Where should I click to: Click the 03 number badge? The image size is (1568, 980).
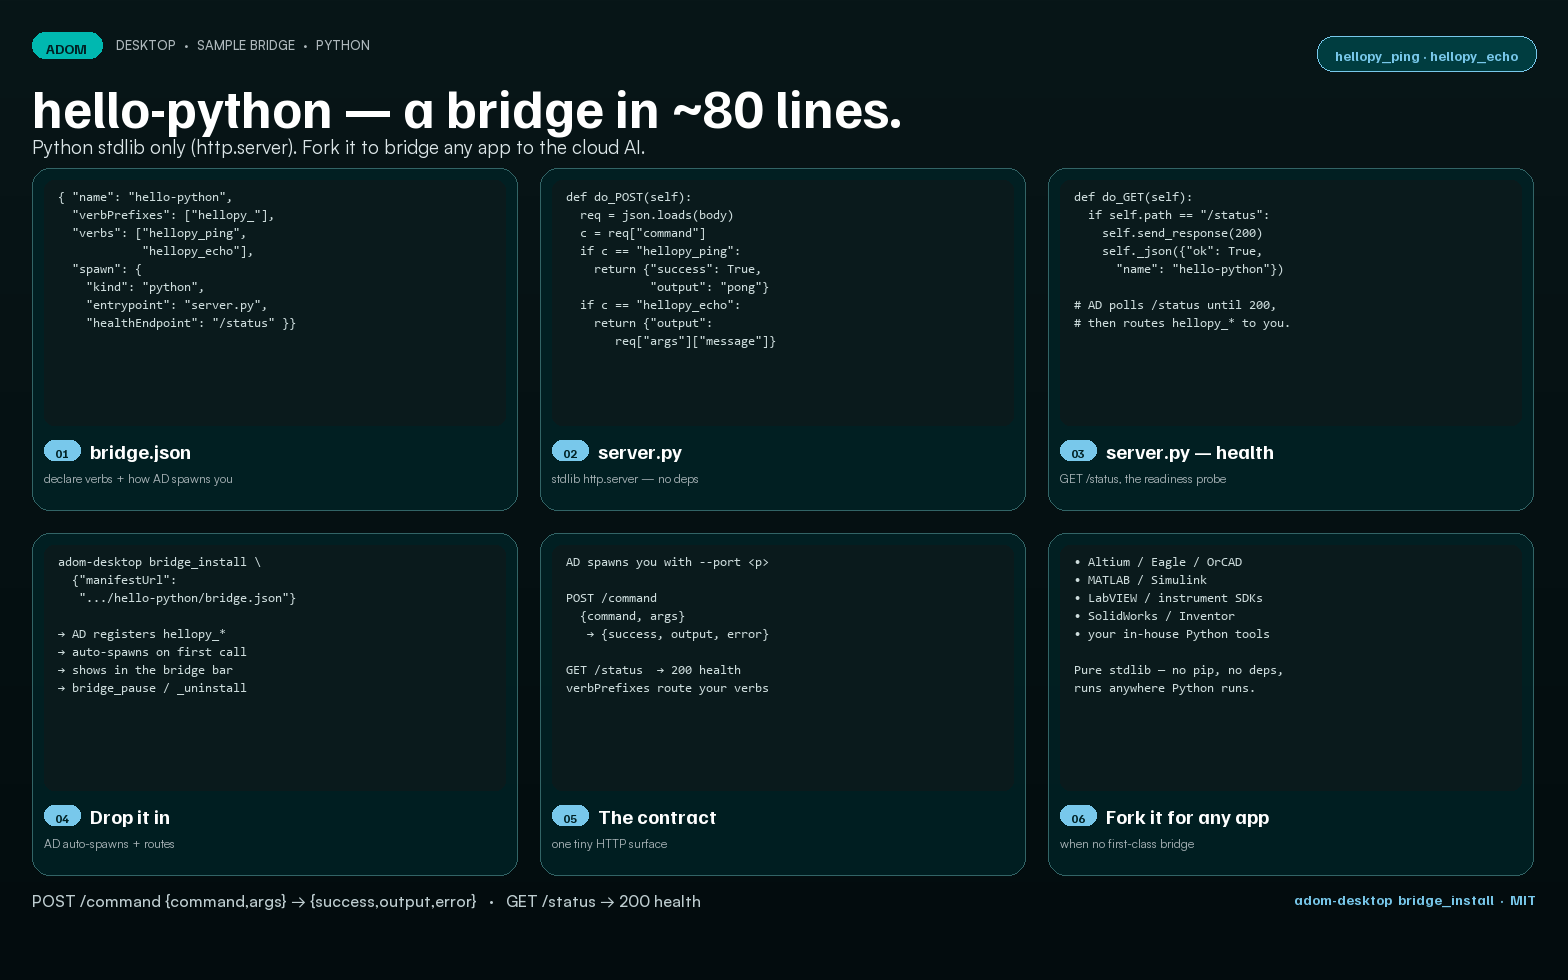point(1078,452)
